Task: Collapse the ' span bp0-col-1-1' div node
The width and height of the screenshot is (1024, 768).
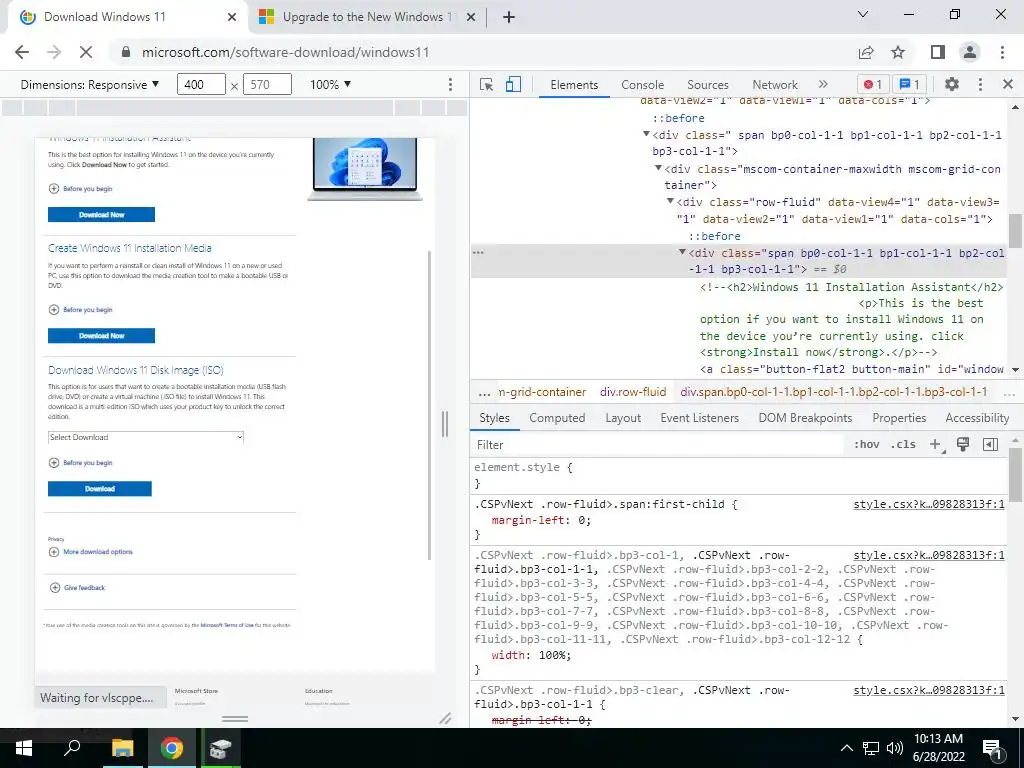Action: point(646,134)
